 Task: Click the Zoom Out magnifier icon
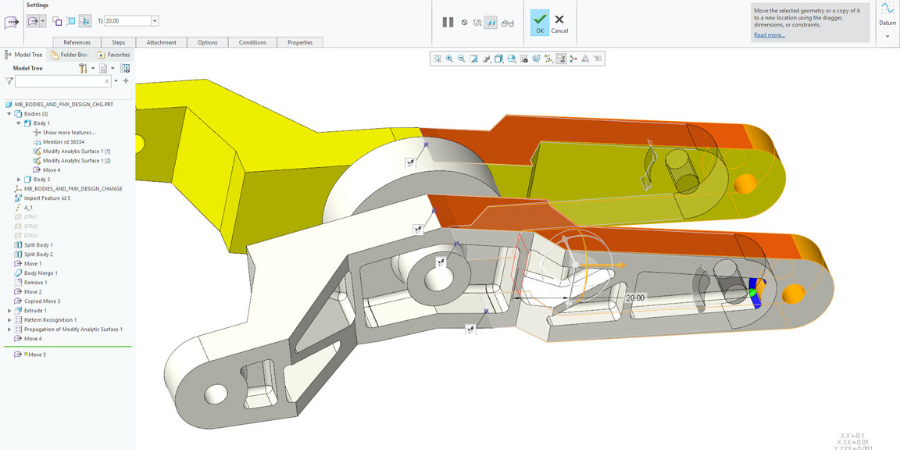click(x=461, y=59)
